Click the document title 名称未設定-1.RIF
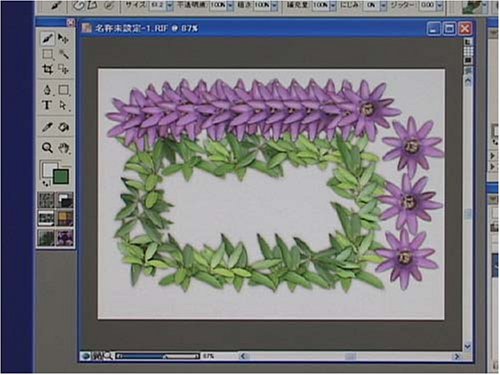Image resolution: width=500 pixels, height=375 pixels. [x=131, y=29]
